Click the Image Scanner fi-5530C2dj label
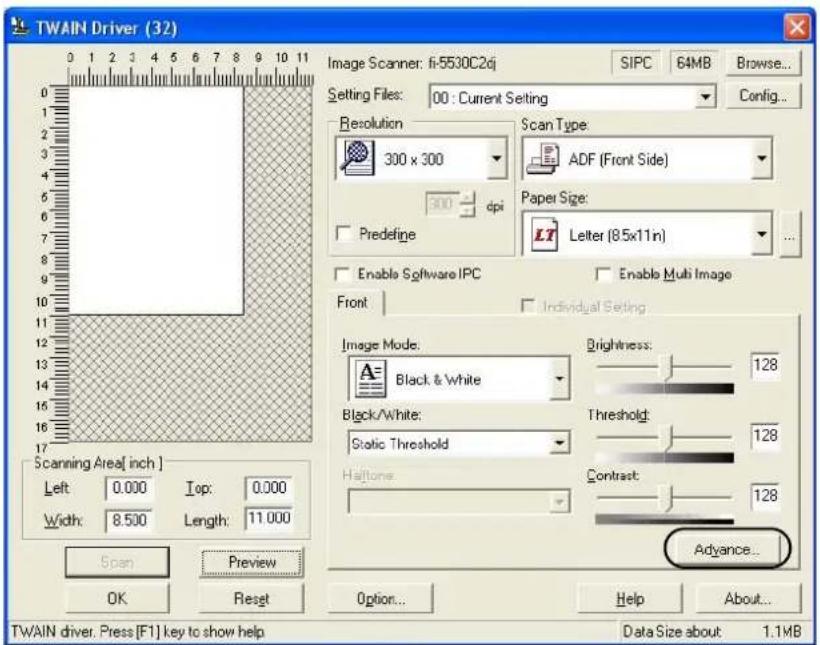Screen dimensions: 820x645 click(x=412, y=63)
